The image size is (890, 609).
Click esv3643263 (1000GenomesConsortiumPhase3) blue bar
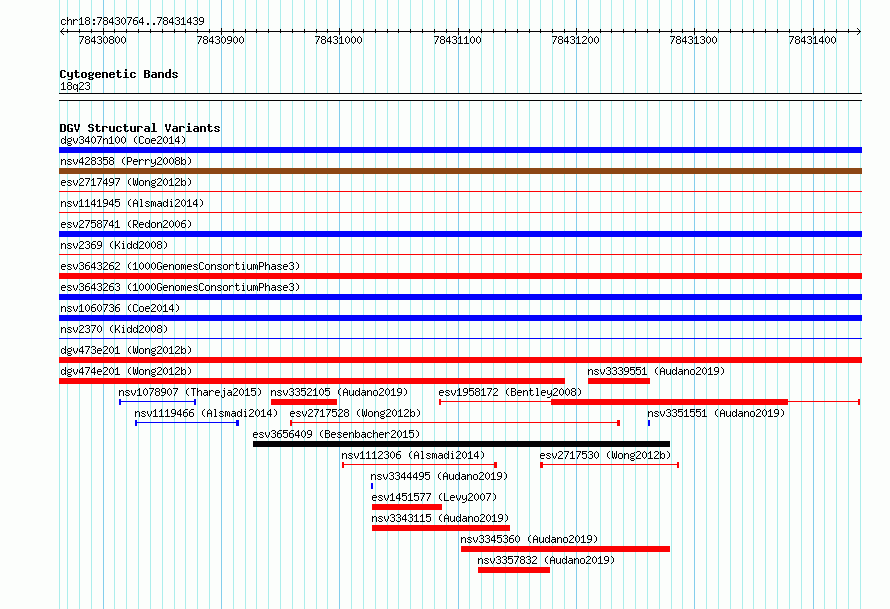point(460,297)
